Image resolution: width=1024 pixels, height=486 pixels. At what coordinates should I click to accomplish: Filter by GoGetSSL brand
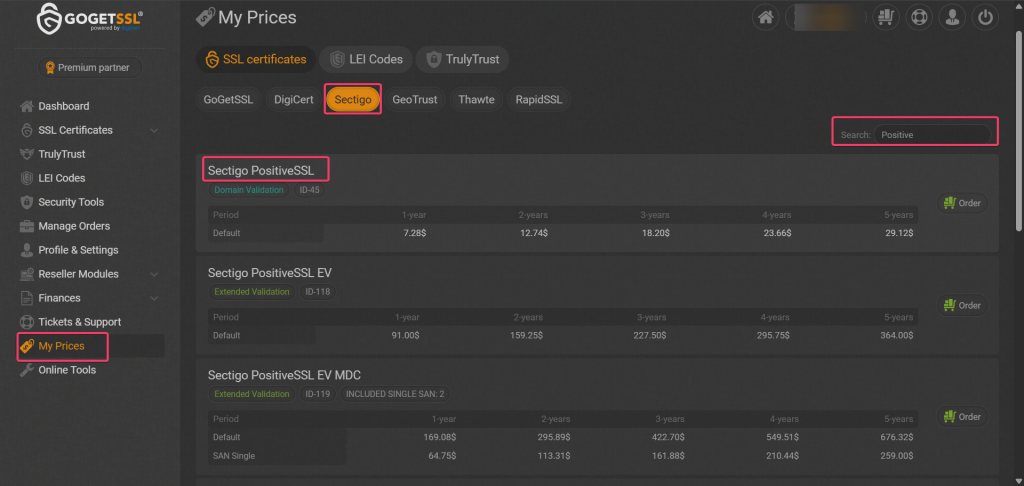229,100
